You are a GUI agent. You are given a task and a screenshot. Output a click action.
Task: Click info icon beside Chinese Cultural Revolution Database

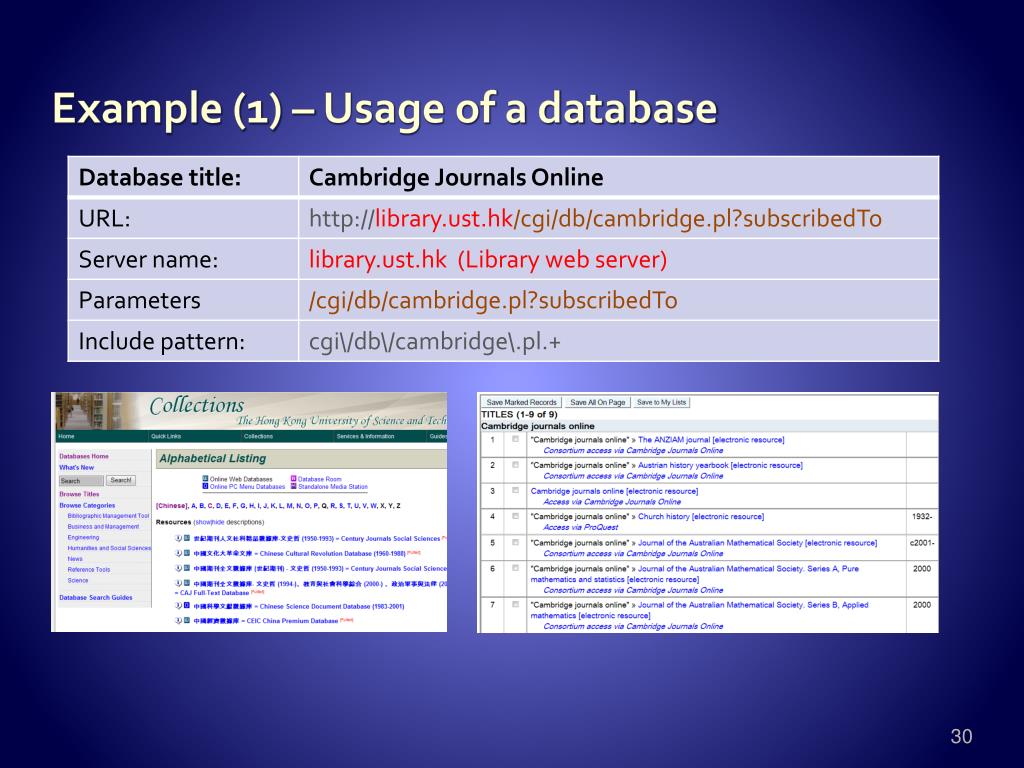(x=178, y=553)
